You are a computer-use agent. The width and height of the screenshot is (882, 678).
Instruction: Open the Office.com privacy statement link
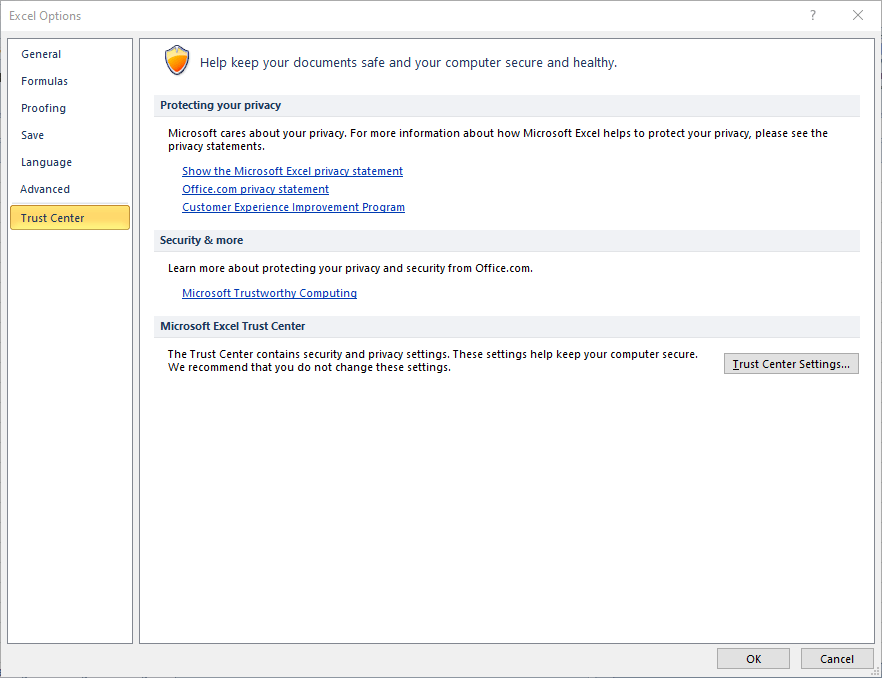click(255, 189)
